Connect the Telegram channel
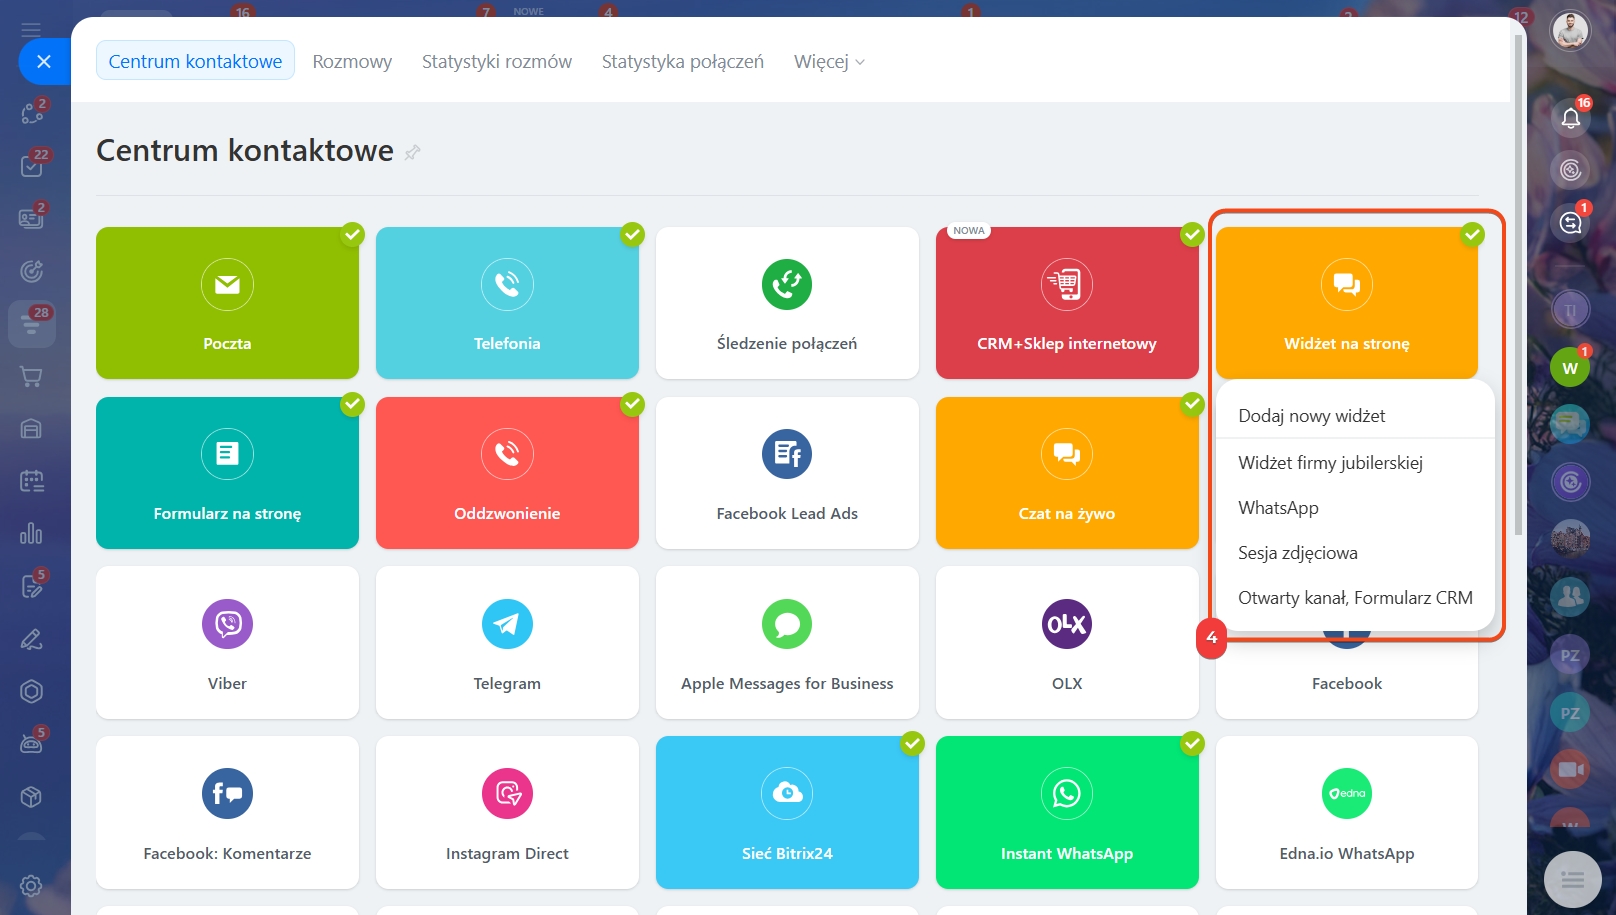Image resolution: width=1616 pixels, height=915 pixels. point(507,643)
